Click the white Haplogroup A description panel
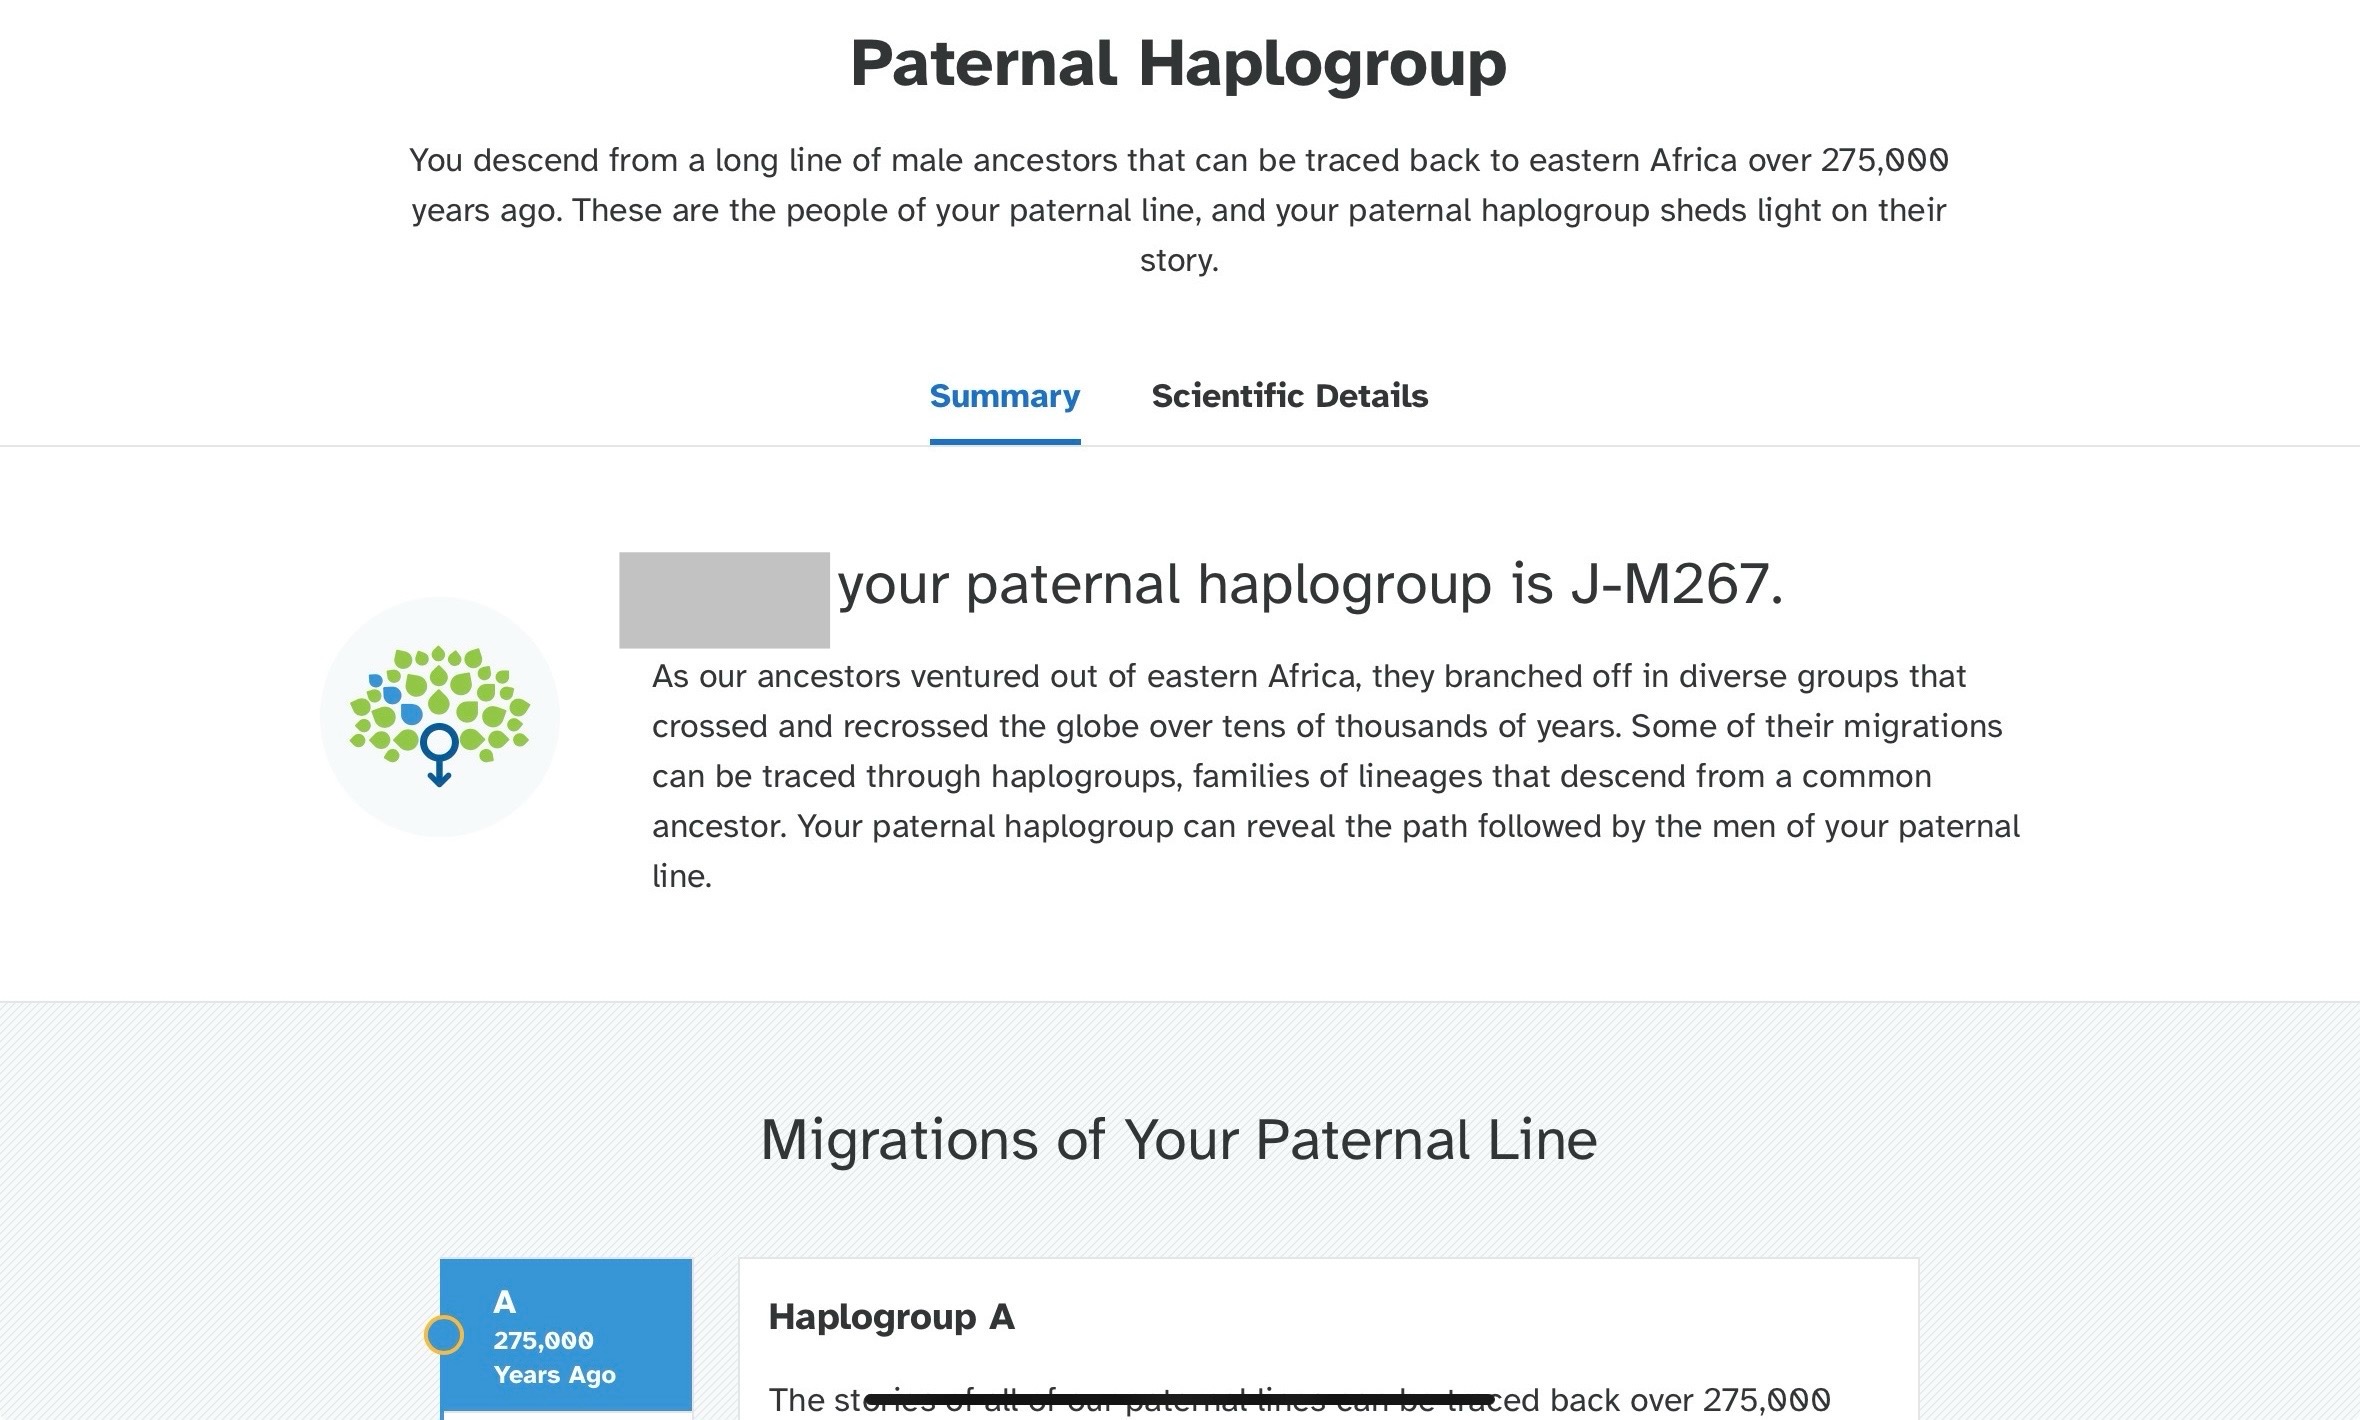2360x1420 pixels. tap(1328, 1339)
